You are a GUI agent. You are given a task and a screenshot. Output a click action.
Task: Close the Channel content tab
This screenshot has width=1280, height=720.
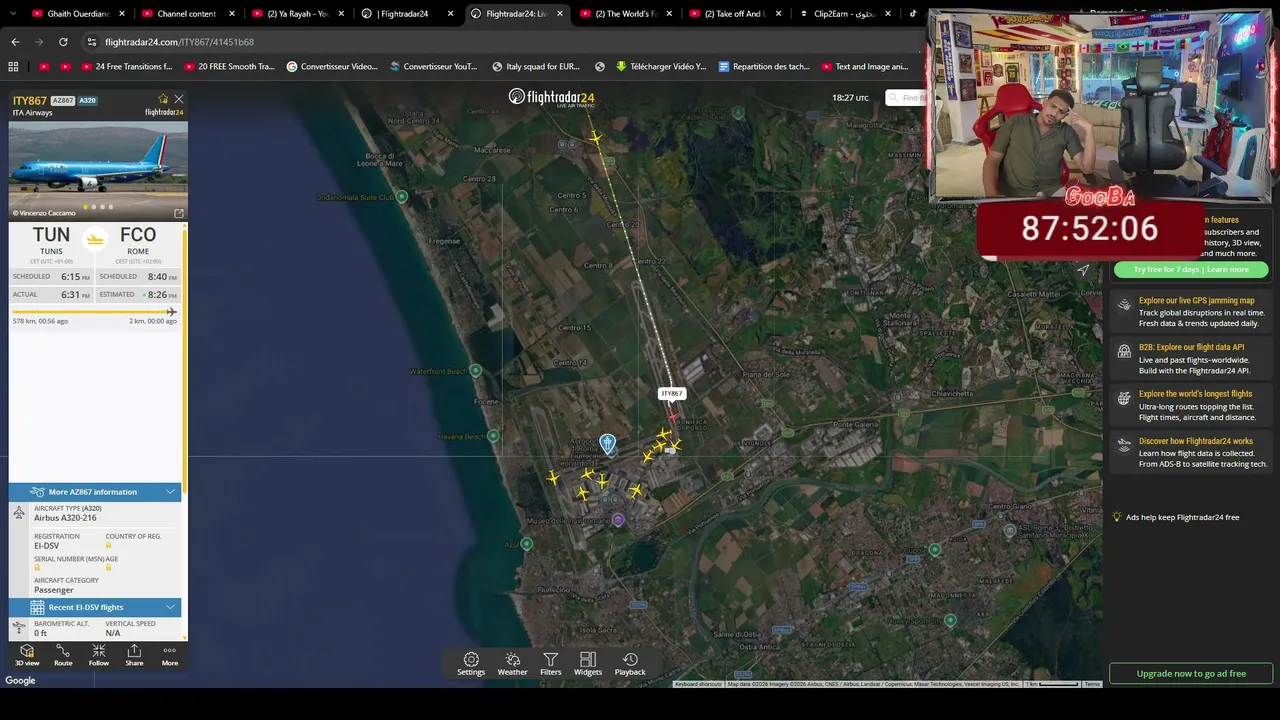point(232,14)
